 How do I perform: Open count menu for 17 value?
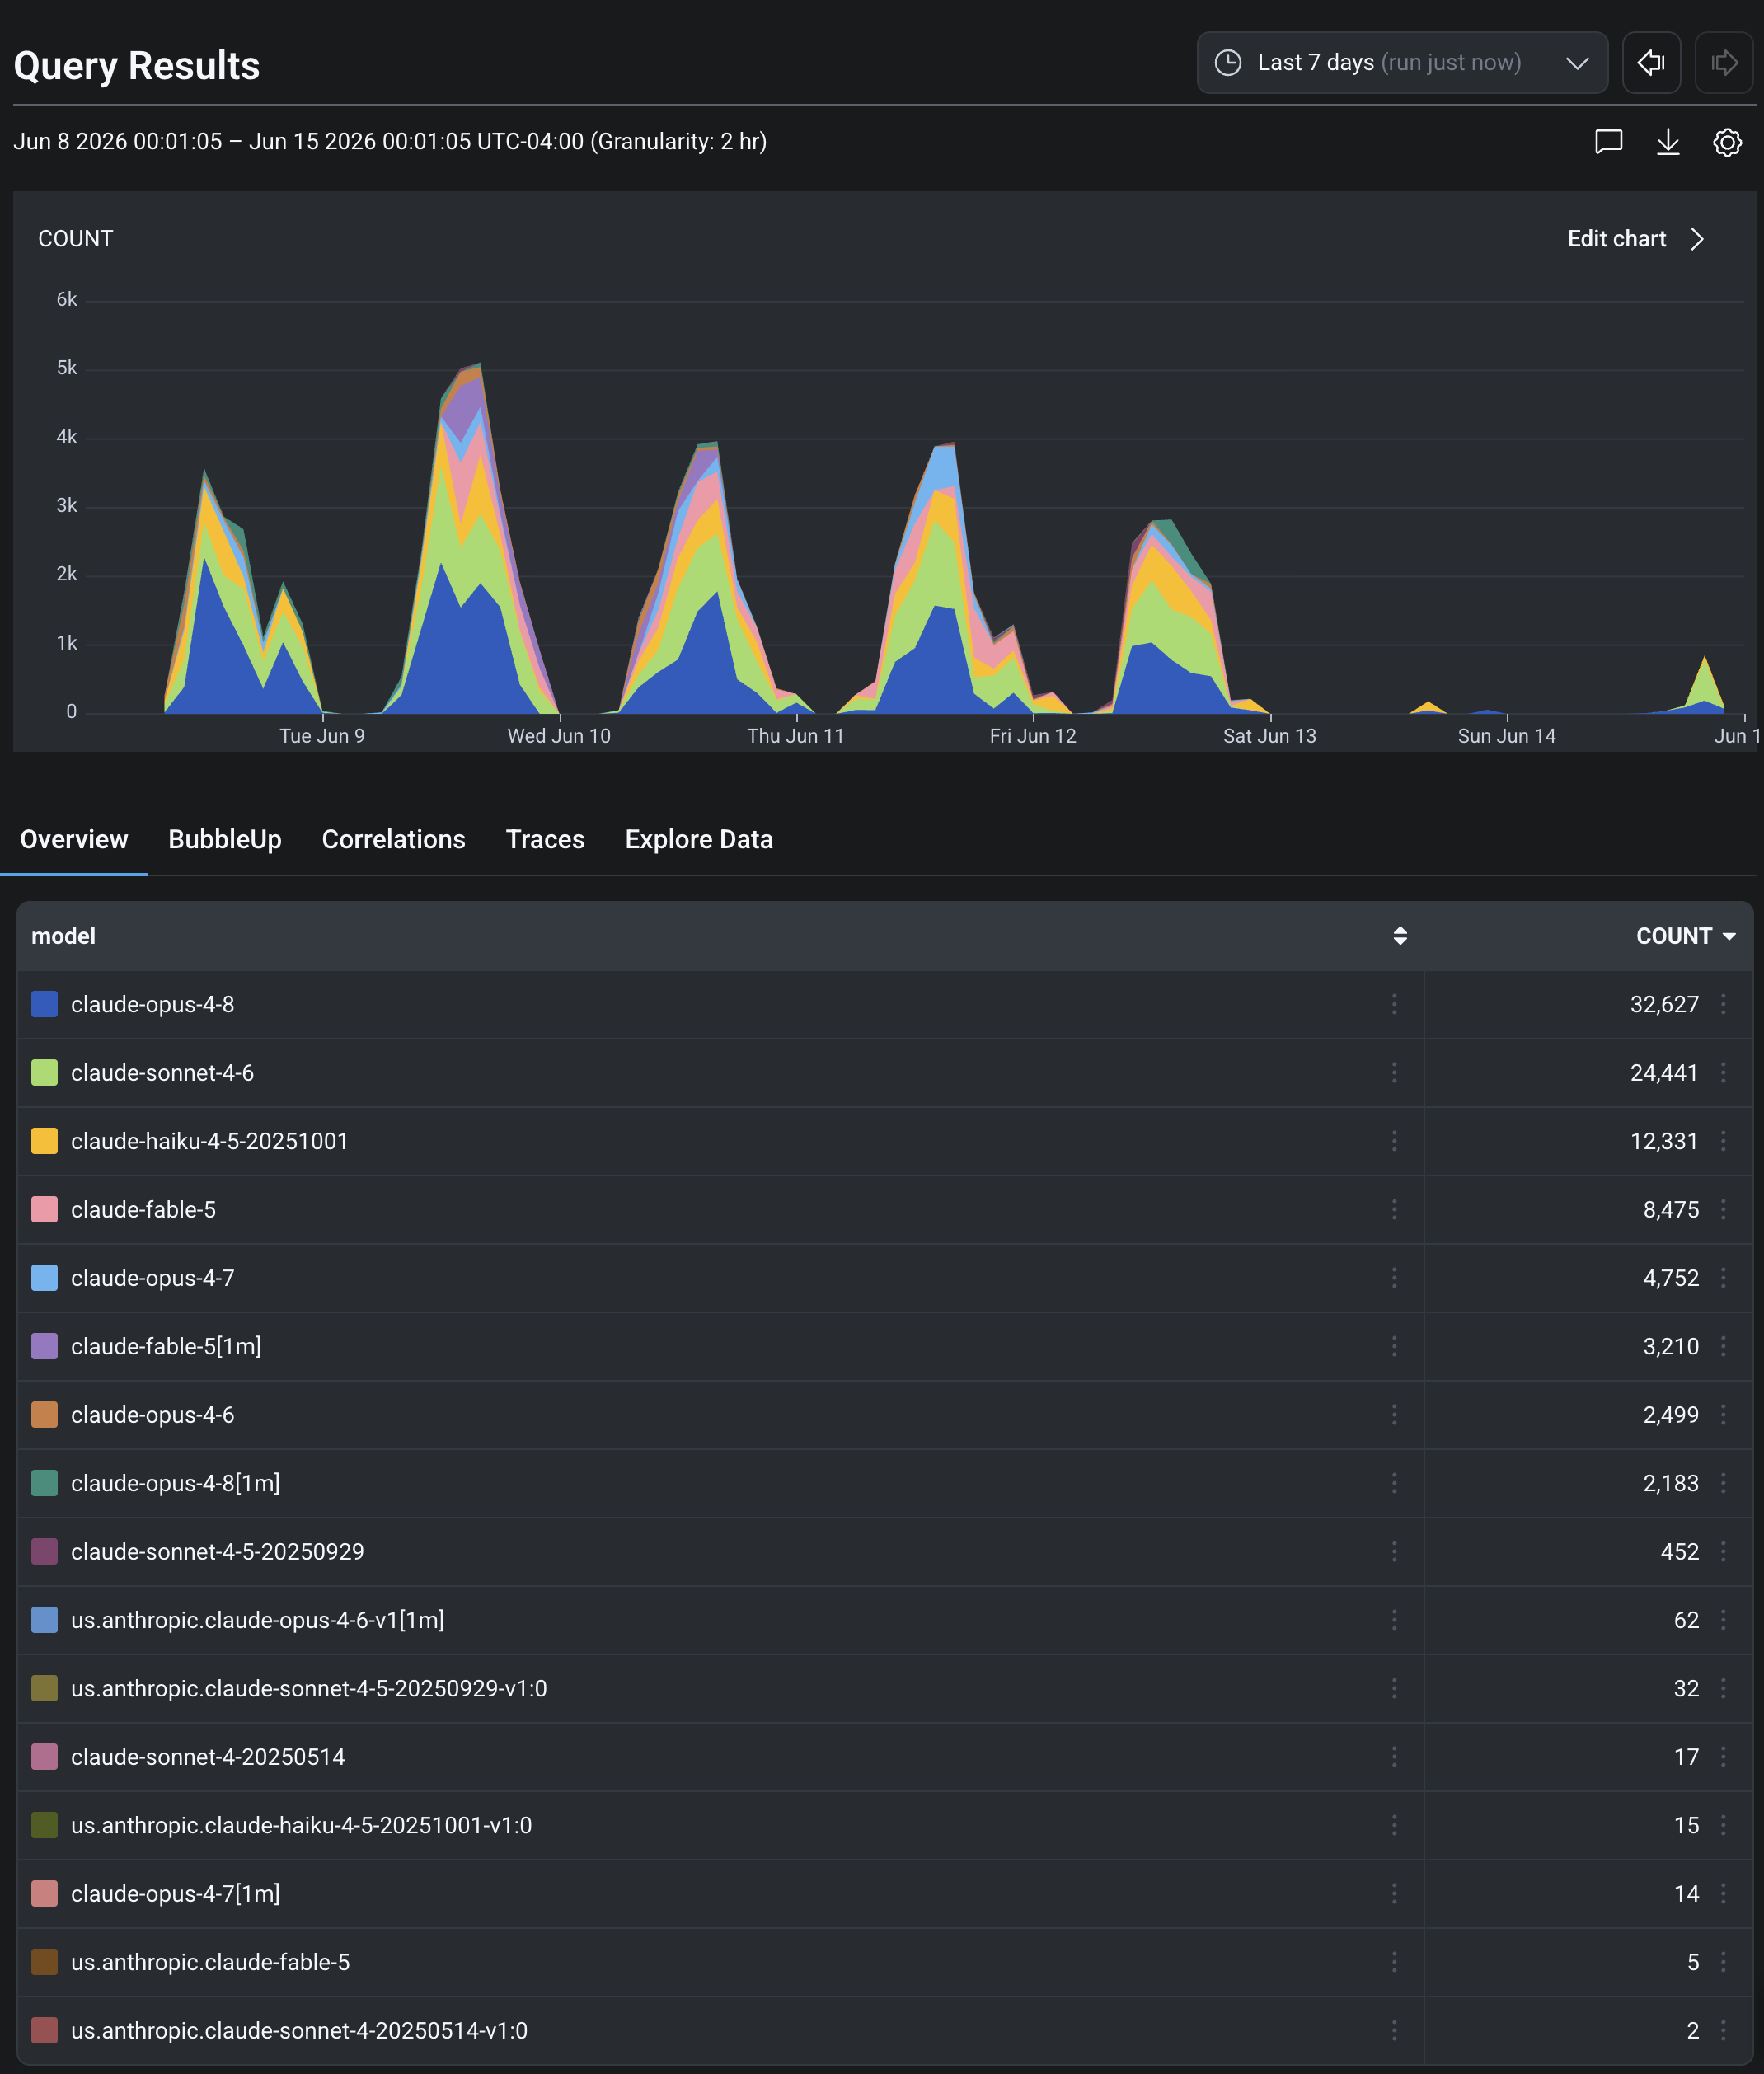click(1723, 1757)
